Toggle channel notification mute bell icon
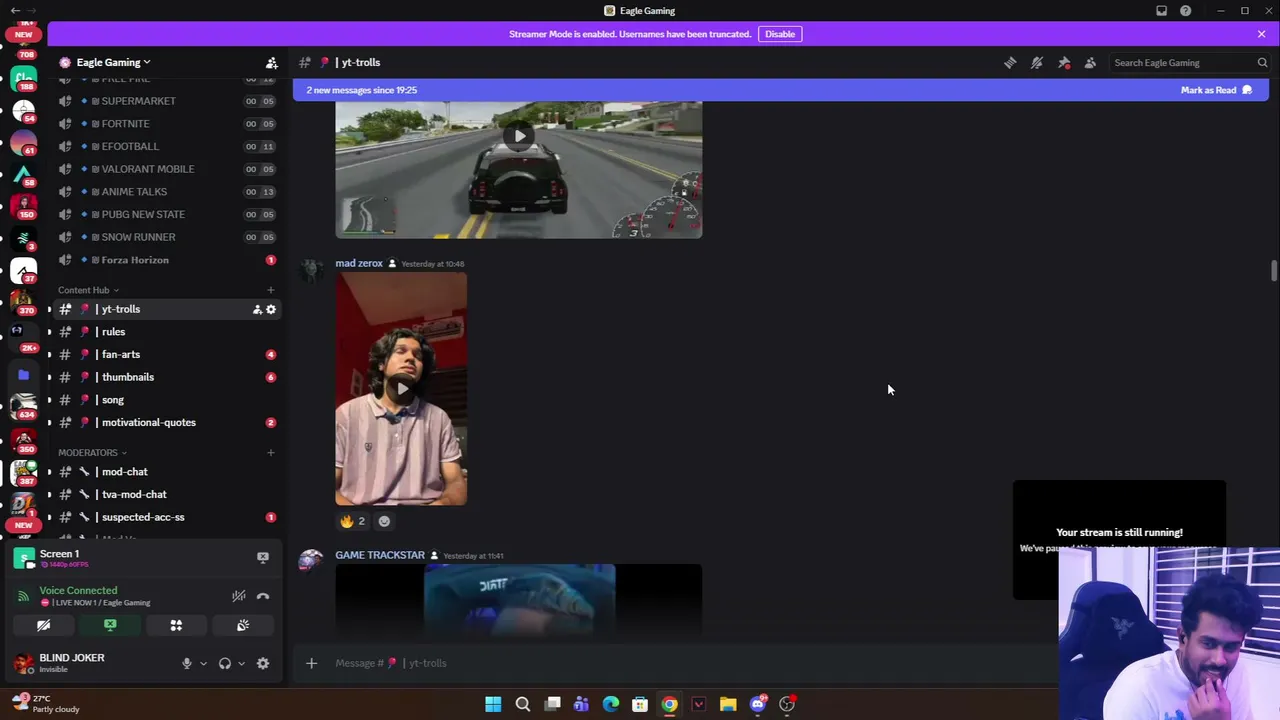 (x=1037, y=62)
